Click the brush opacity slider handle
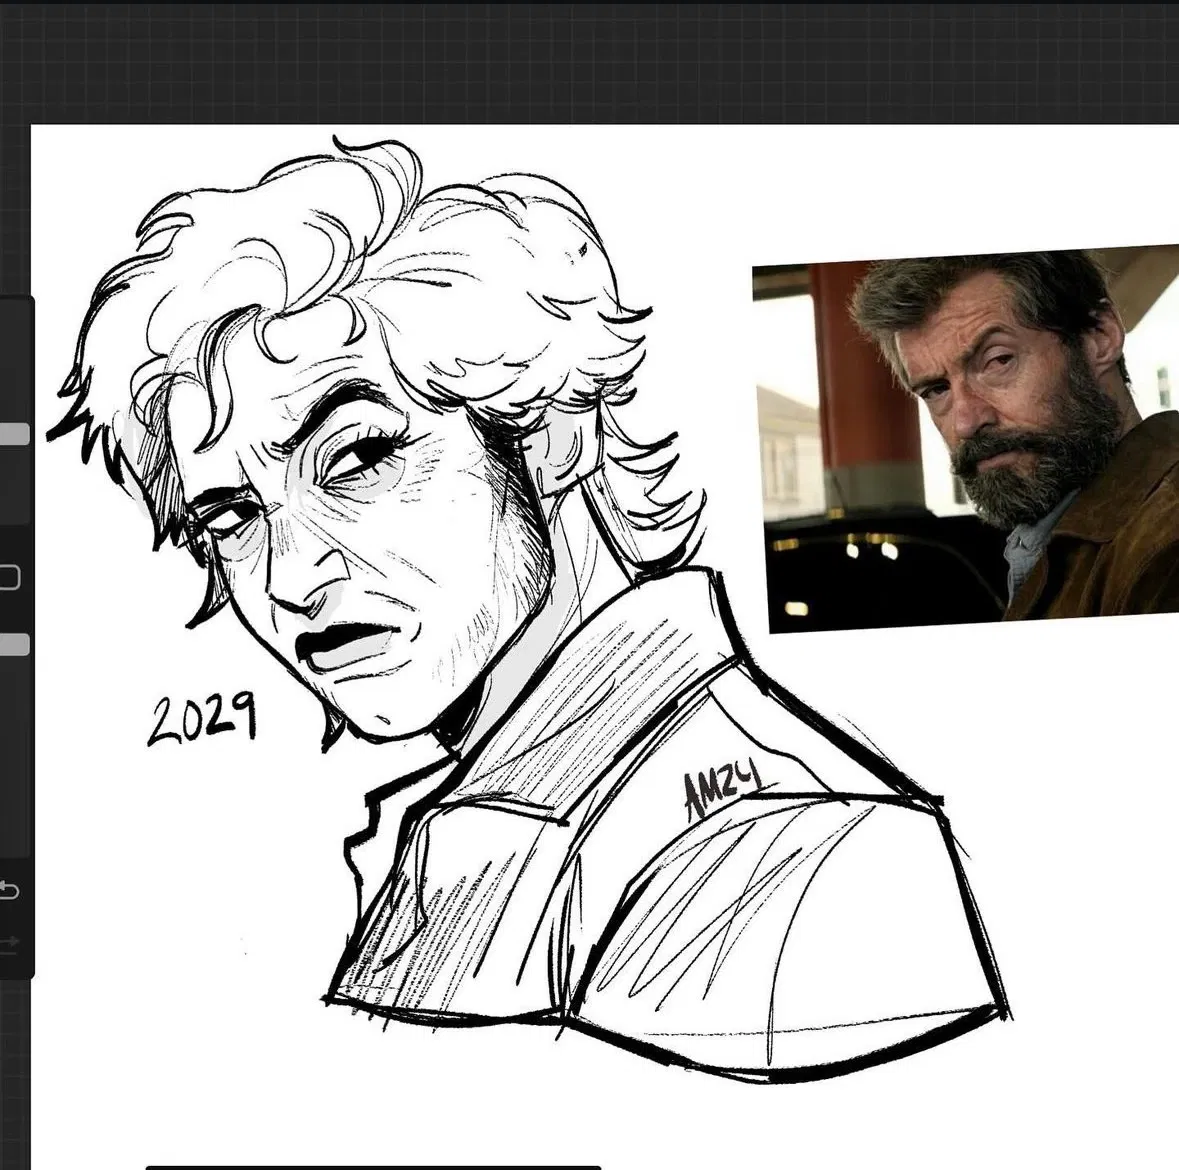 pyautogui.click(x=14, y=645)
